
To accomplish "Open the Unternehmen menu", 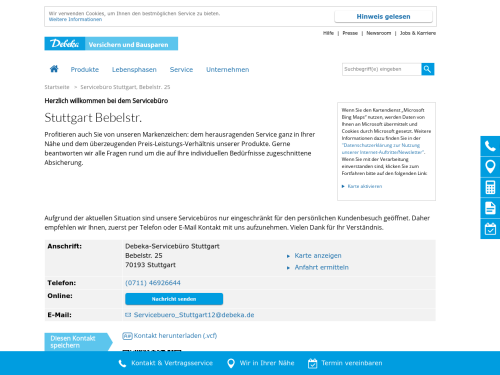I will (228, 70).
